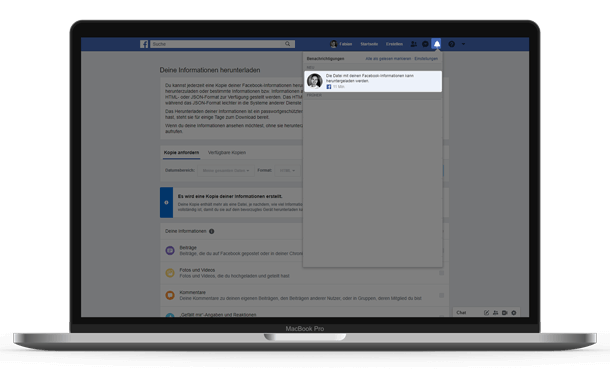Open the Format HTML dropdown
The width and height of the screenshot is (610, 370).
click(x=287, y=170)
